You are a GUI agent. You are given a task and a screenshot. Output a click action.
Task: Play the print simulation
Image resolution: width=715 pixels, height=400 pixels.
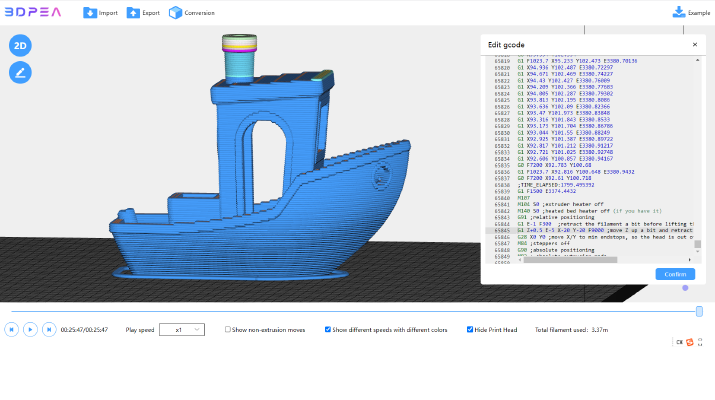coord(30,329)
